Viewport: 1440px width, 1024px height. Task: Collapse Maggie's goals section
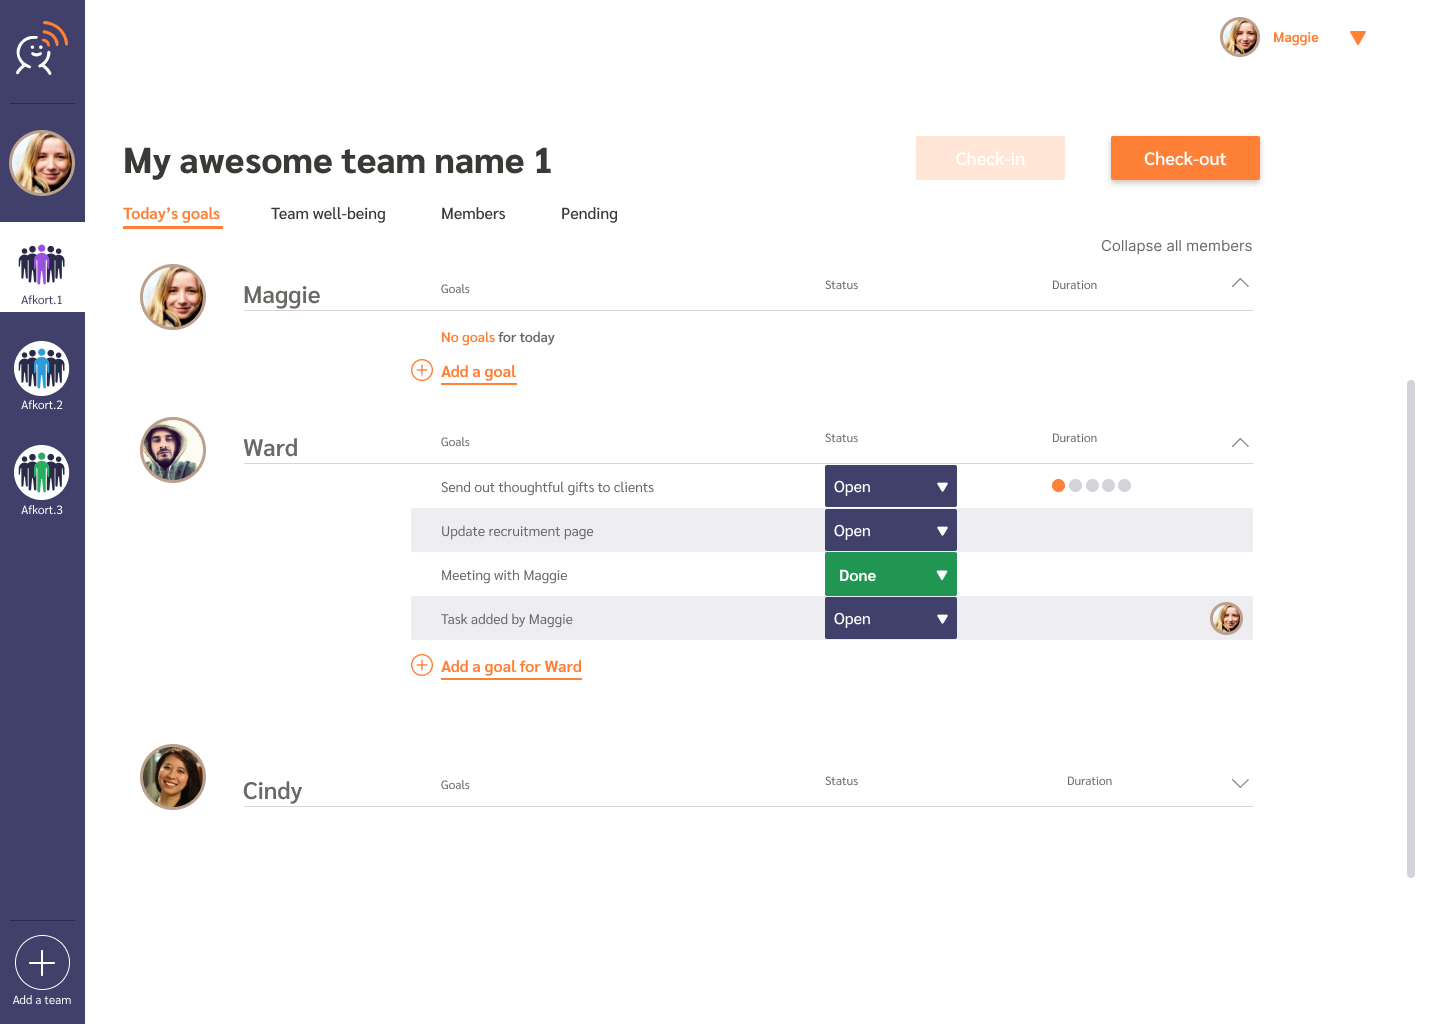click(x=1240, y=283)
